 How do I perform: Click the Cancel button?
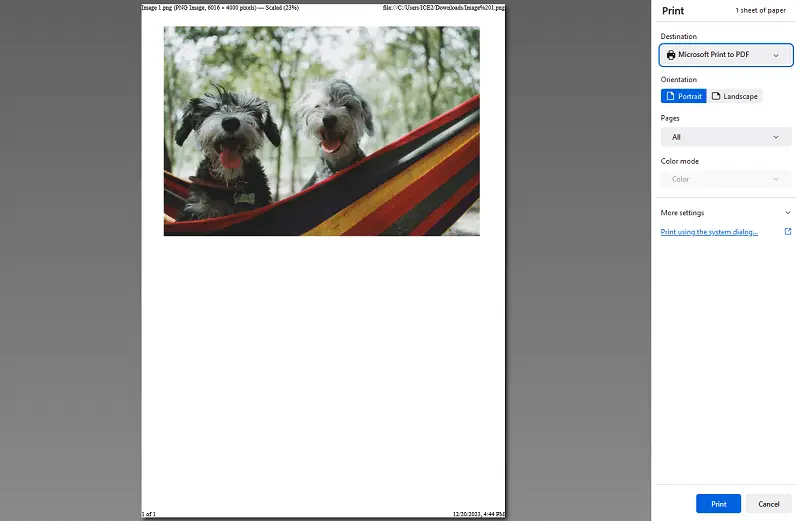click(x=768, y=504)
